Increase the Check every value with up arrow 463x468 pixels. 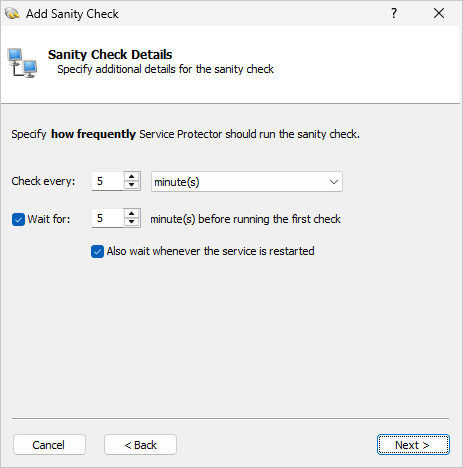tap(132, 177)
